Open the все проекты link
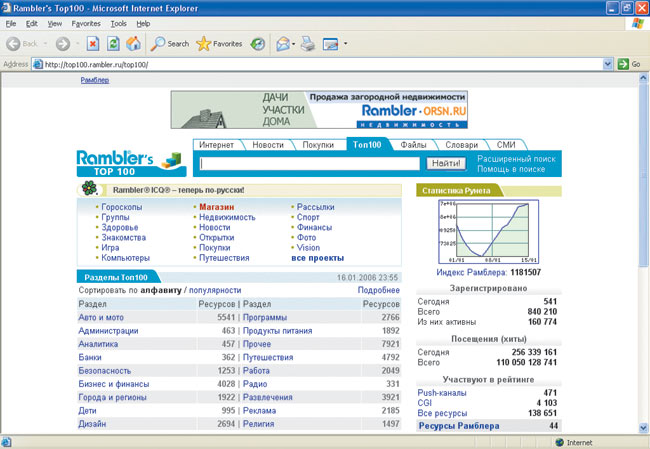Viewport: 650px width, 449px height. [x=318, y=258]
